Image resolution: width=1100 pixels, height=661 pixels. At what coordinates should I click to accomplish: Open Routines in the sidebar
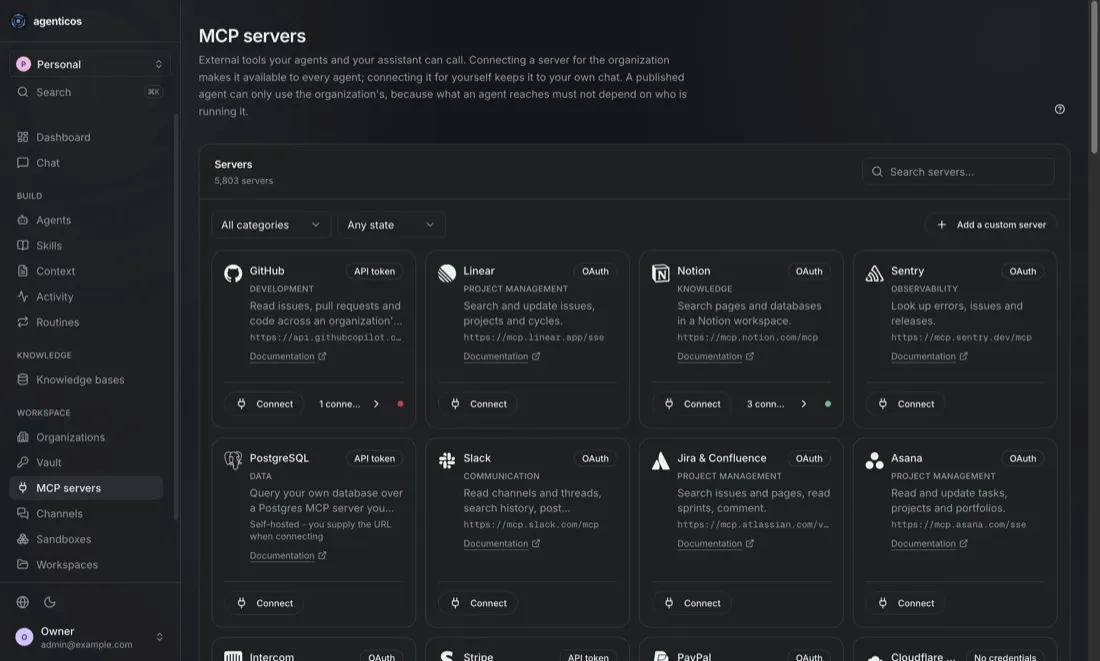[x=86, y=322]
